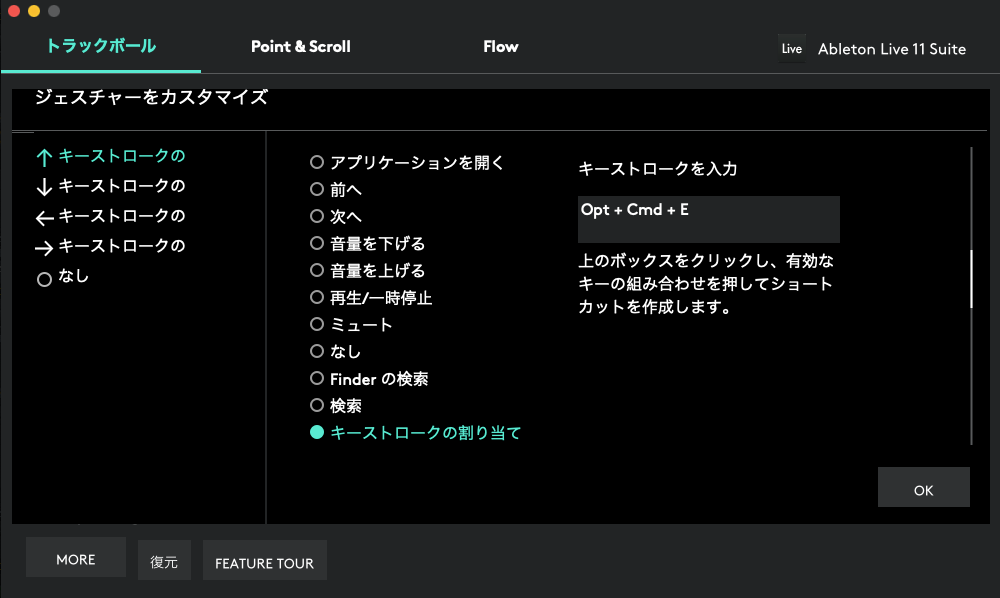The height and width of the screenshot is (598, 1000).
Task: Select Finder の検索 radio option
Action: click(x=317, y=379)
